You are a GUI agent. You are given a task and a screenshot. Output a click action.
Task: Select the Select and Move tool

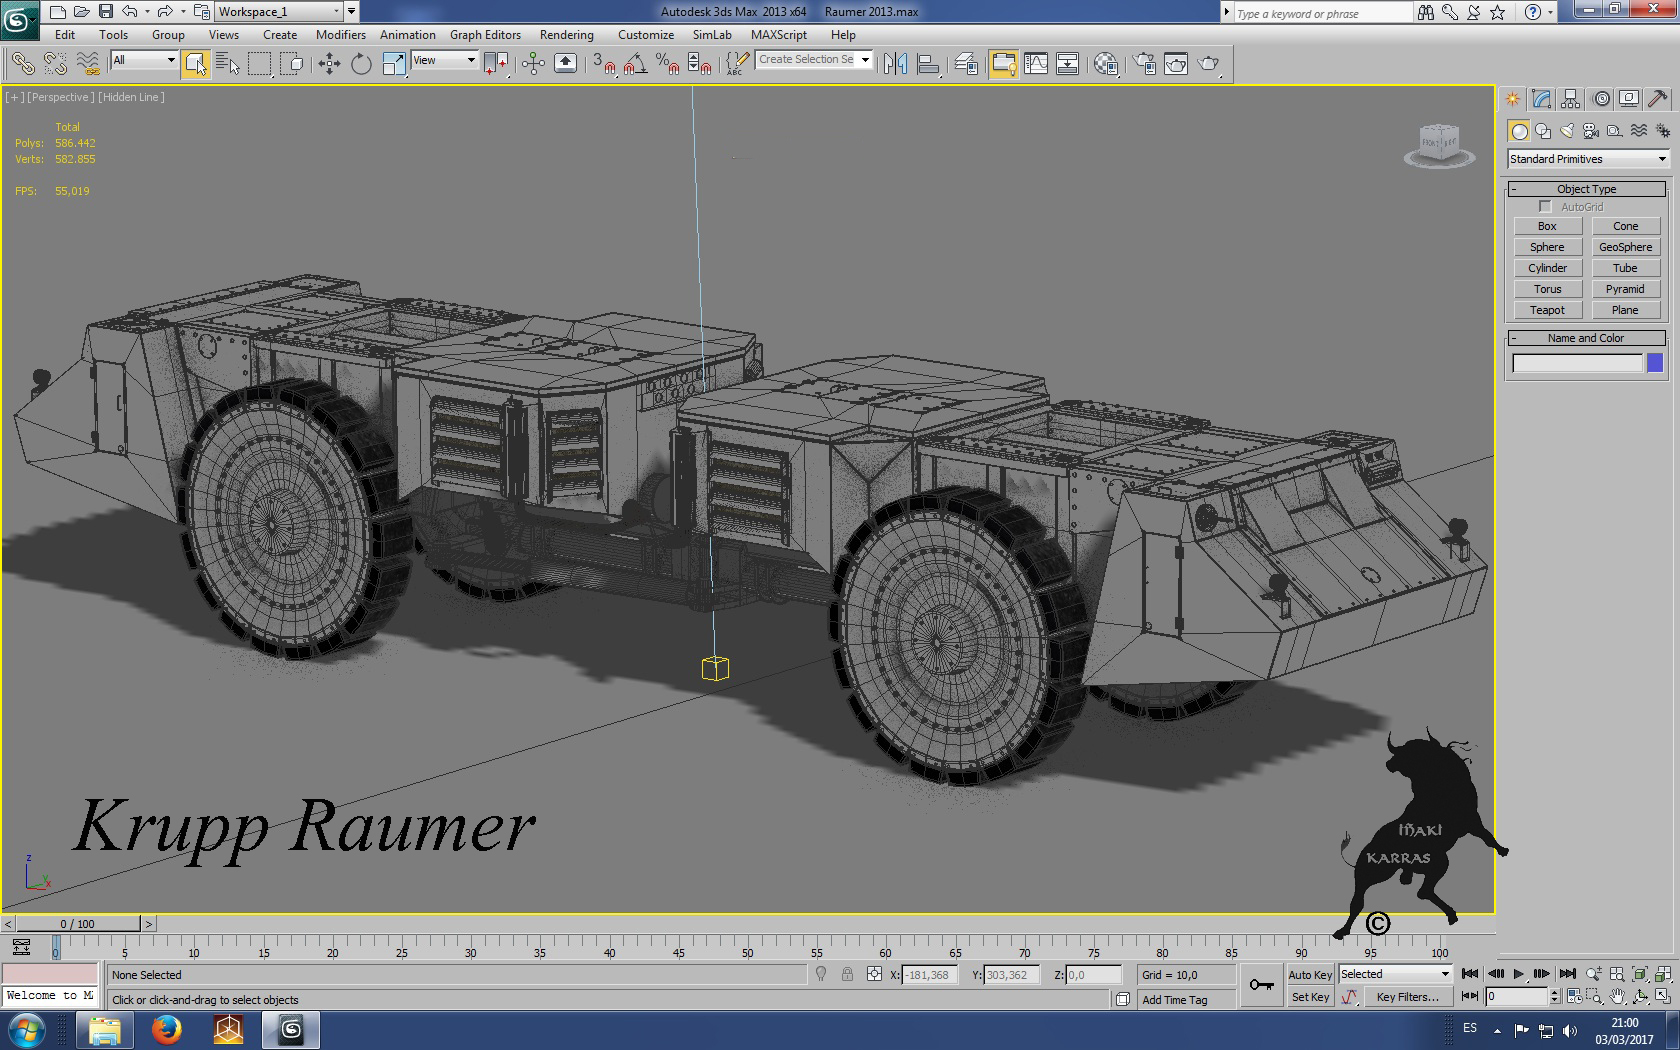click(329, 62)
